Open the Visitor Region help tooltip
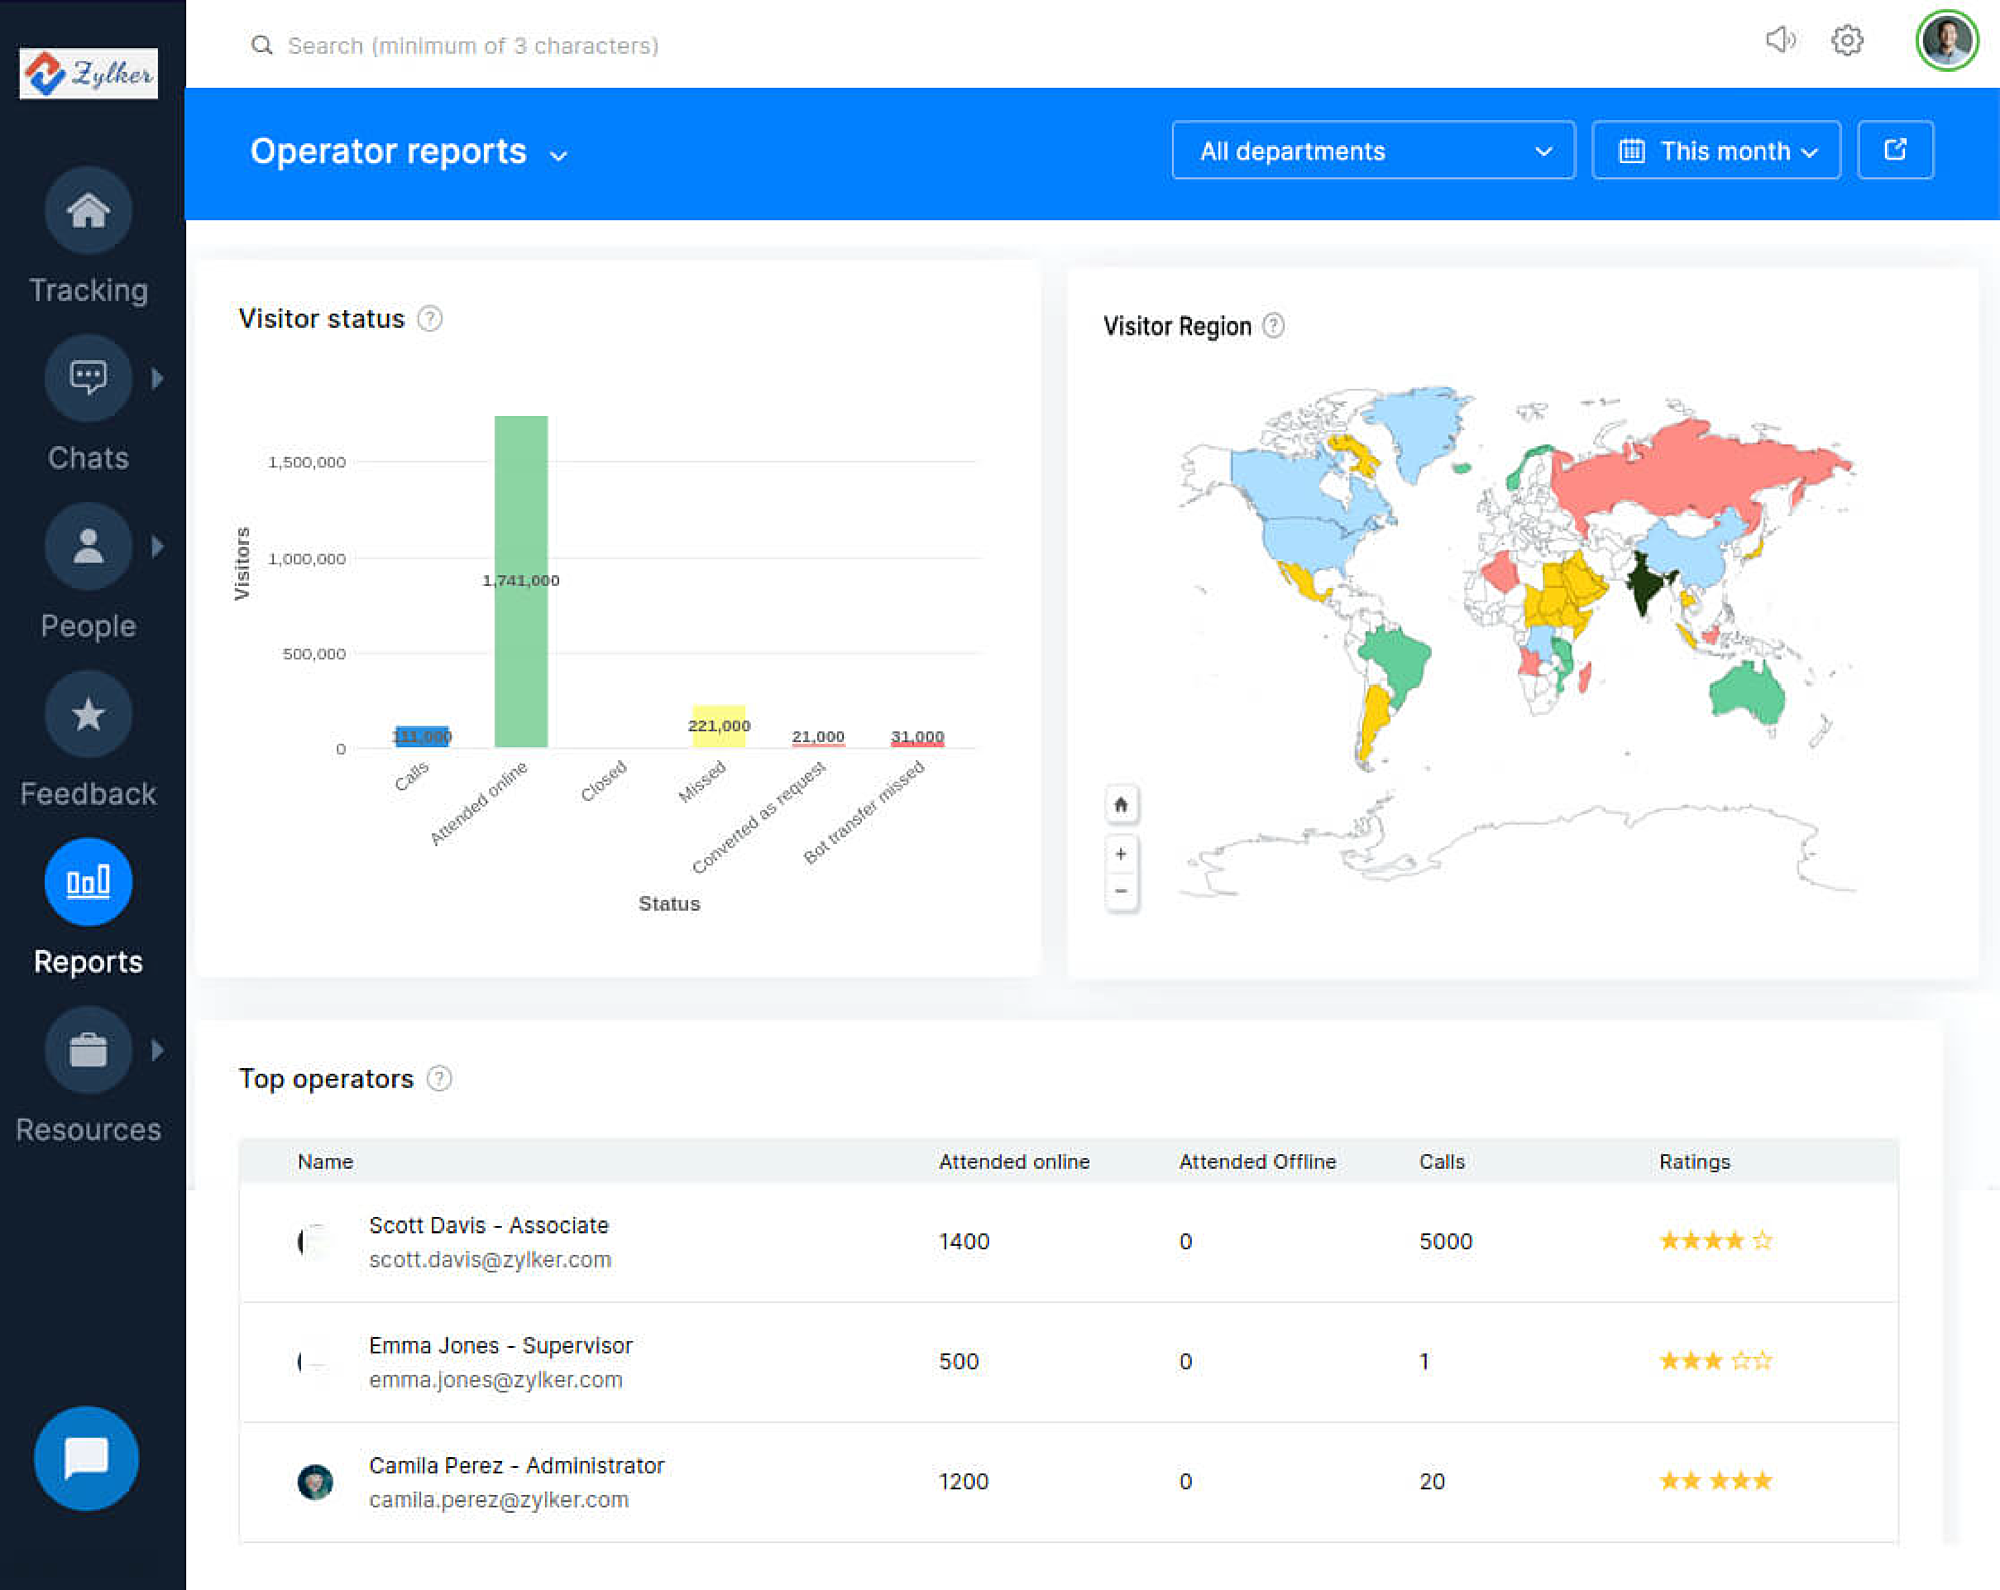 coord(1274,325)
